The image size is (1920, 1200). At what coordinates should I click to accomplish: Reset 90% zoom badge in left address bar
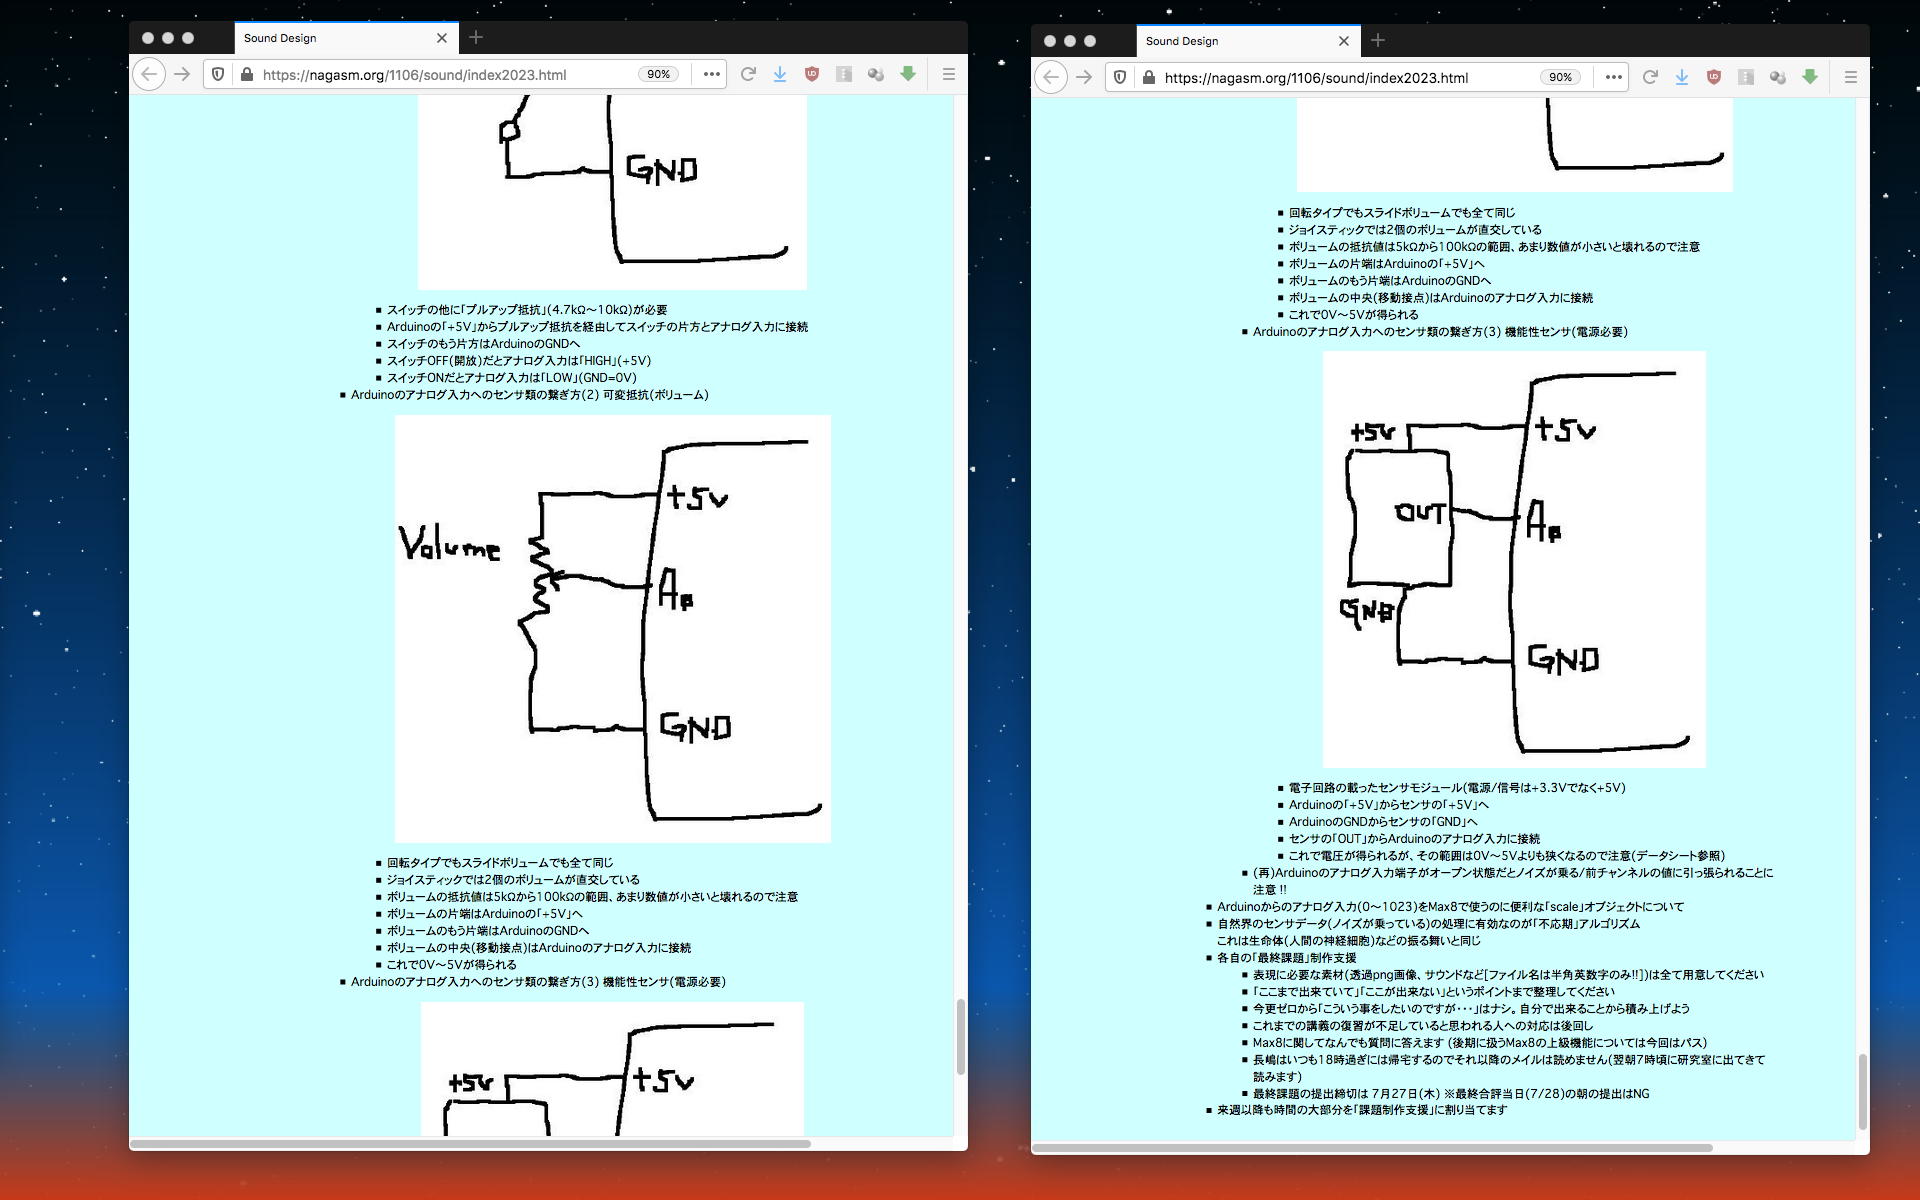(x=658, y=74)
